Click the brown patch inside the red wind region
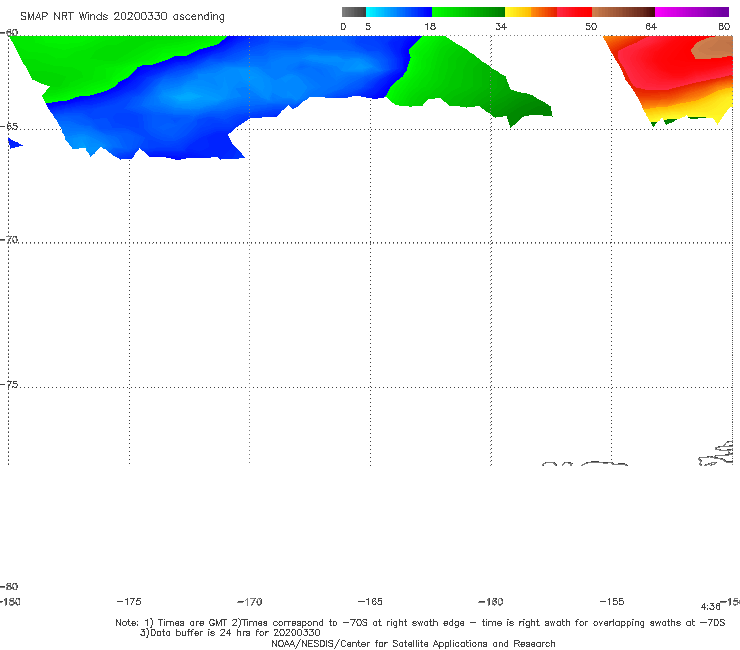740x650 pixels. pos(715,48)
